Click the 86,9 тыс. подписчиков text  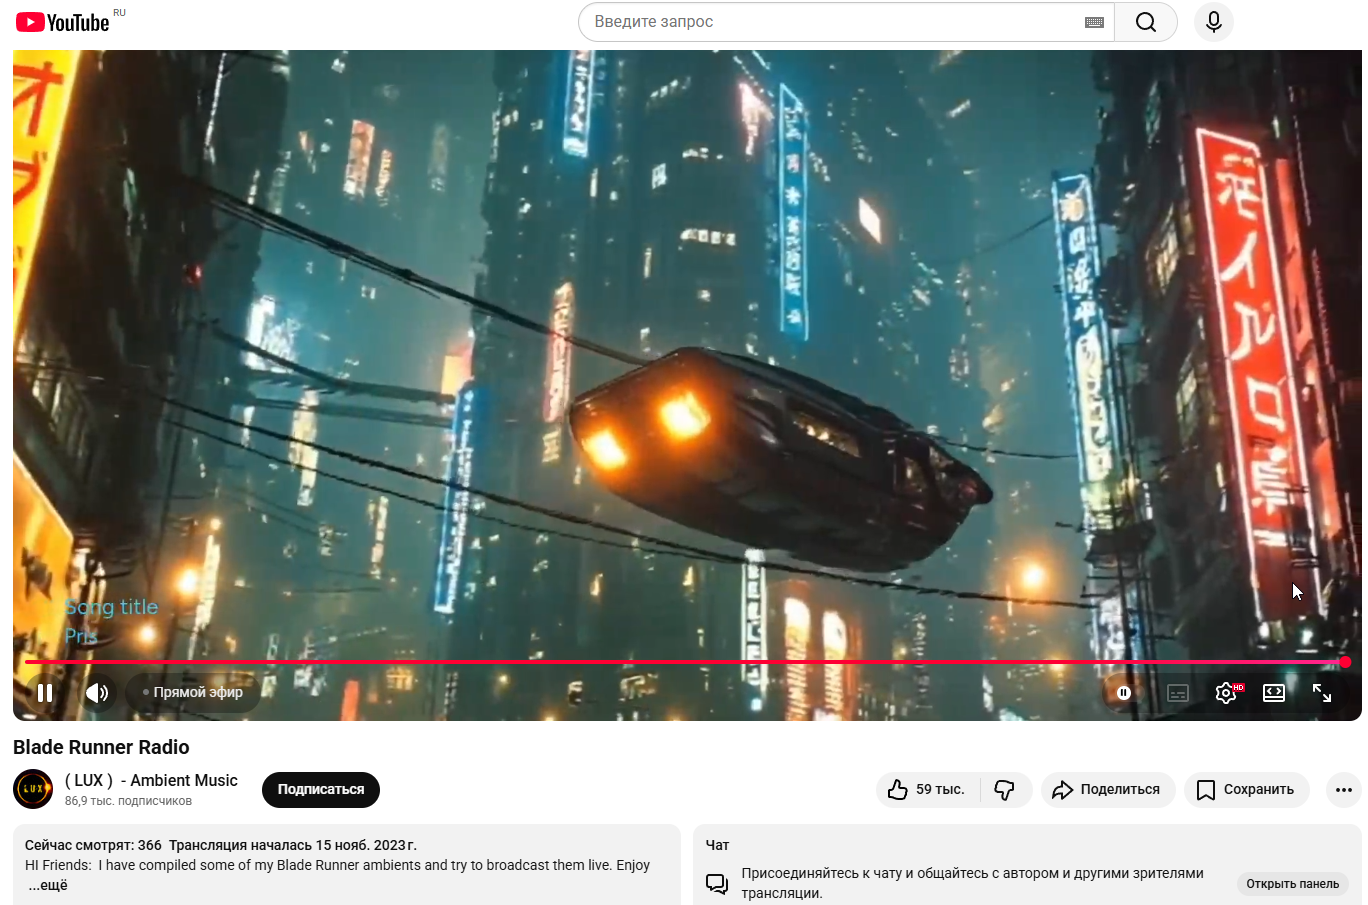pyautogui.click(x=128, y=801)
